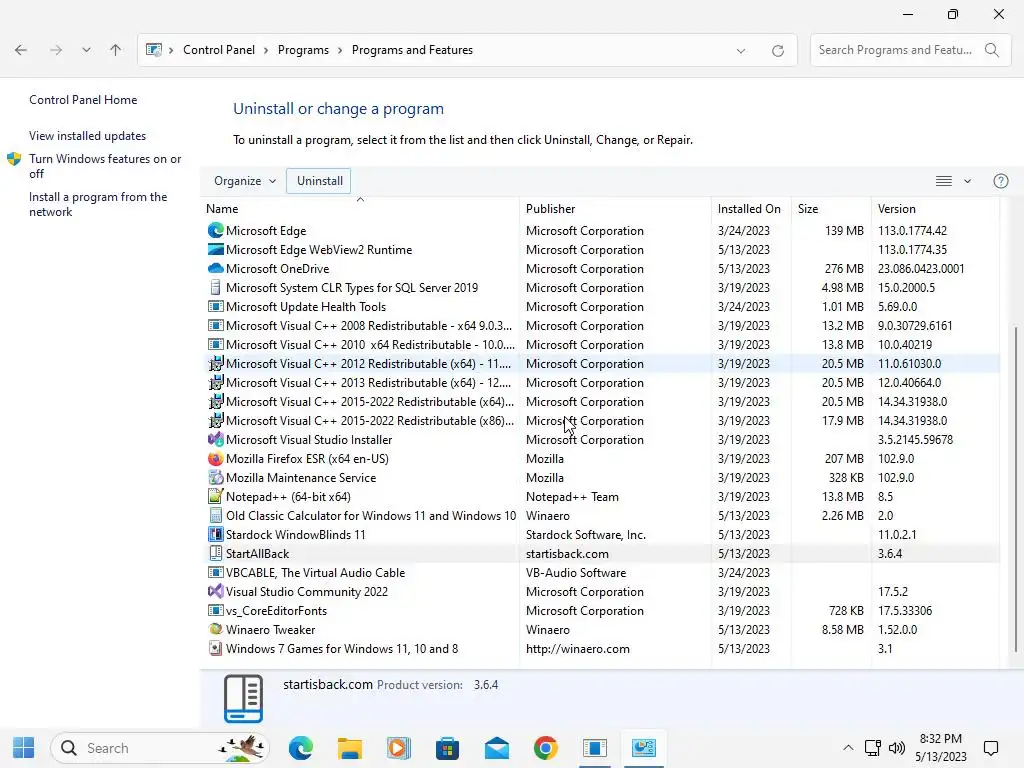Open Google Chrome from the taskbar

tap(545, 748)
